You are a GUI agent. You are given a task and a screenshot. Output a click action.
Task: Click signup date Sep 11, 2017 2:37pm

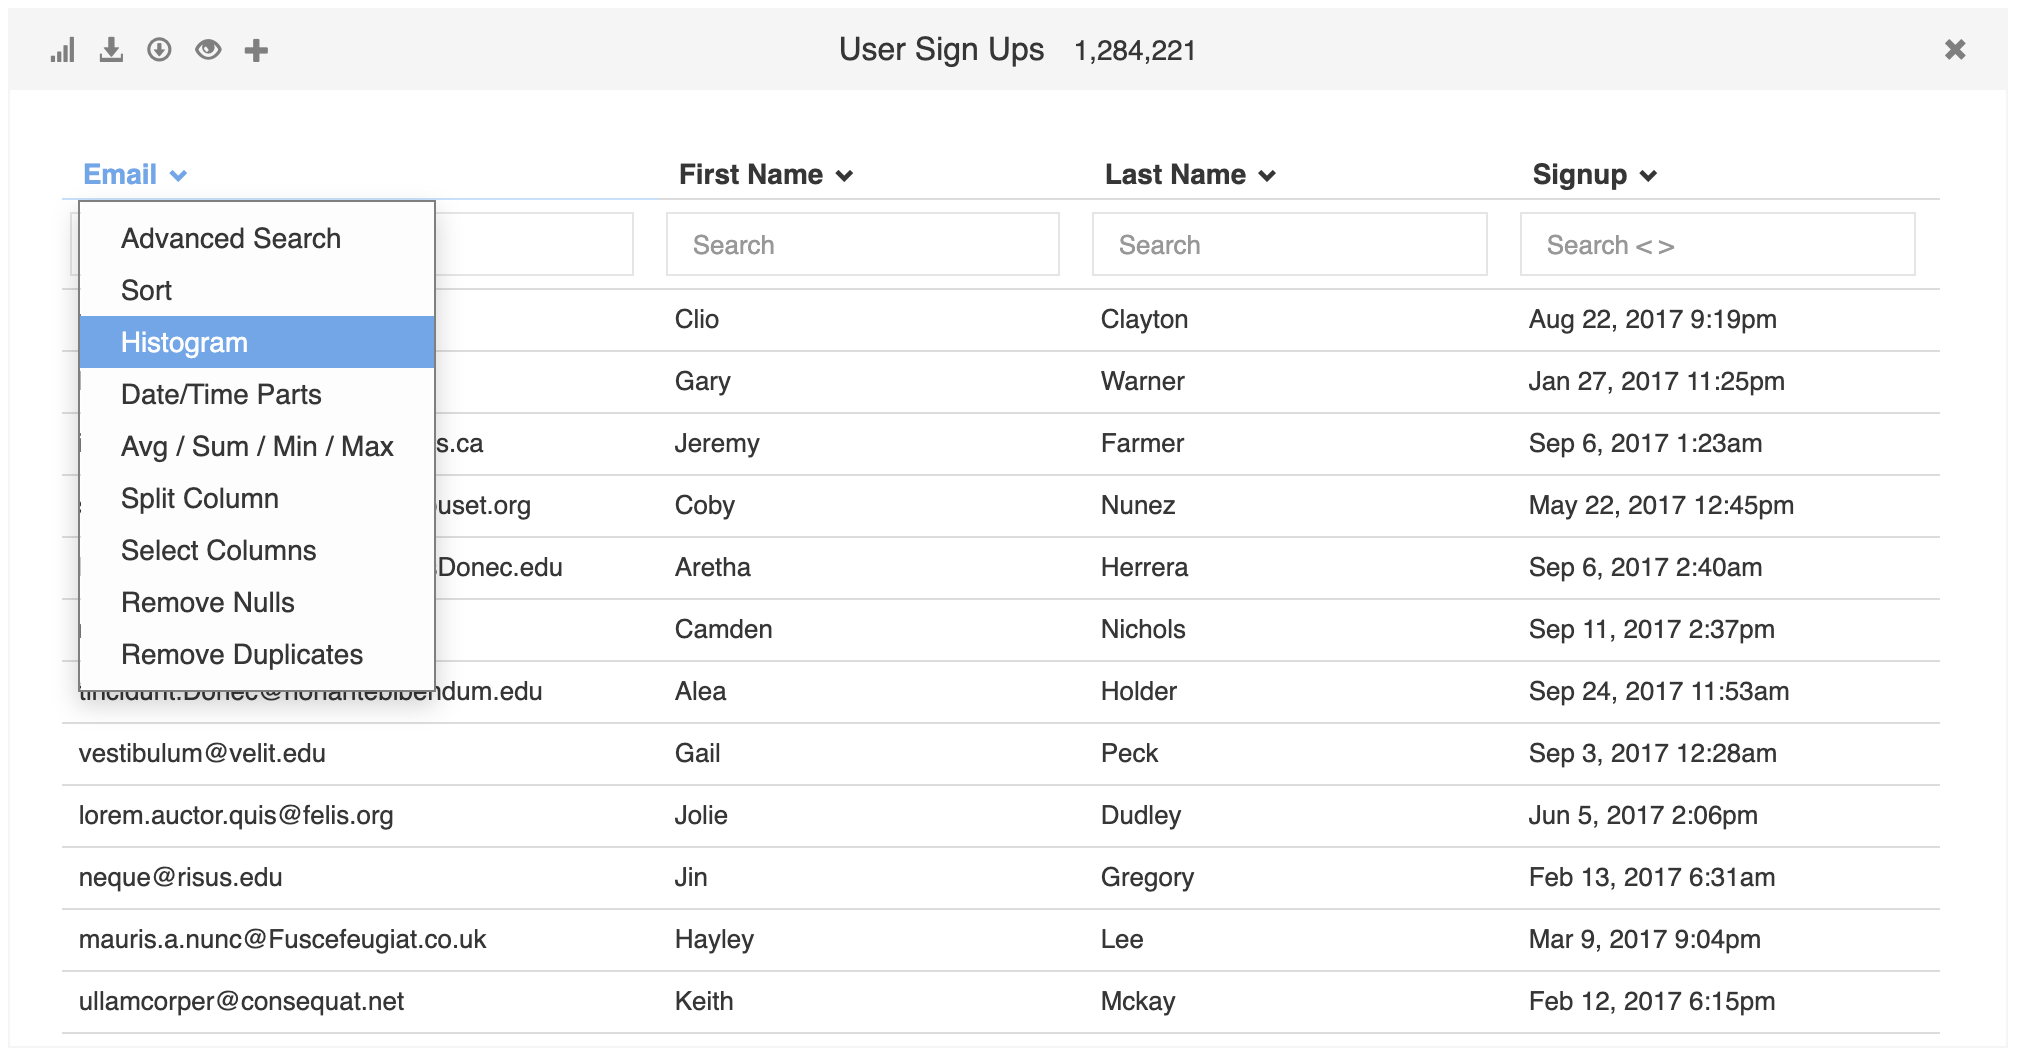point(1651,629)
